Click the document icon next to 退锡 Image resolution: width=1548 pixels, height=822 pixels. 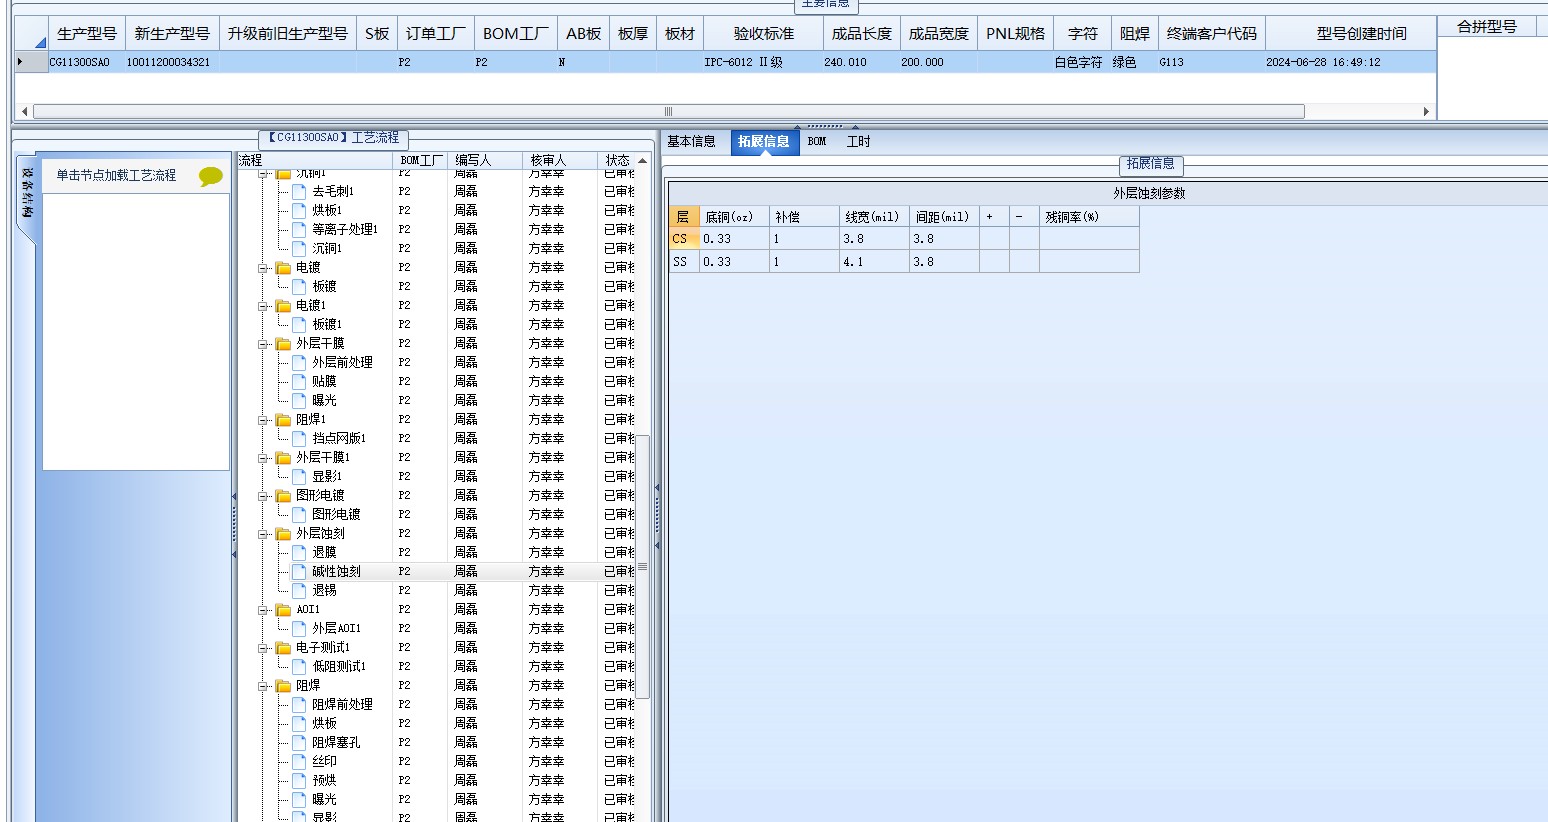299,590
